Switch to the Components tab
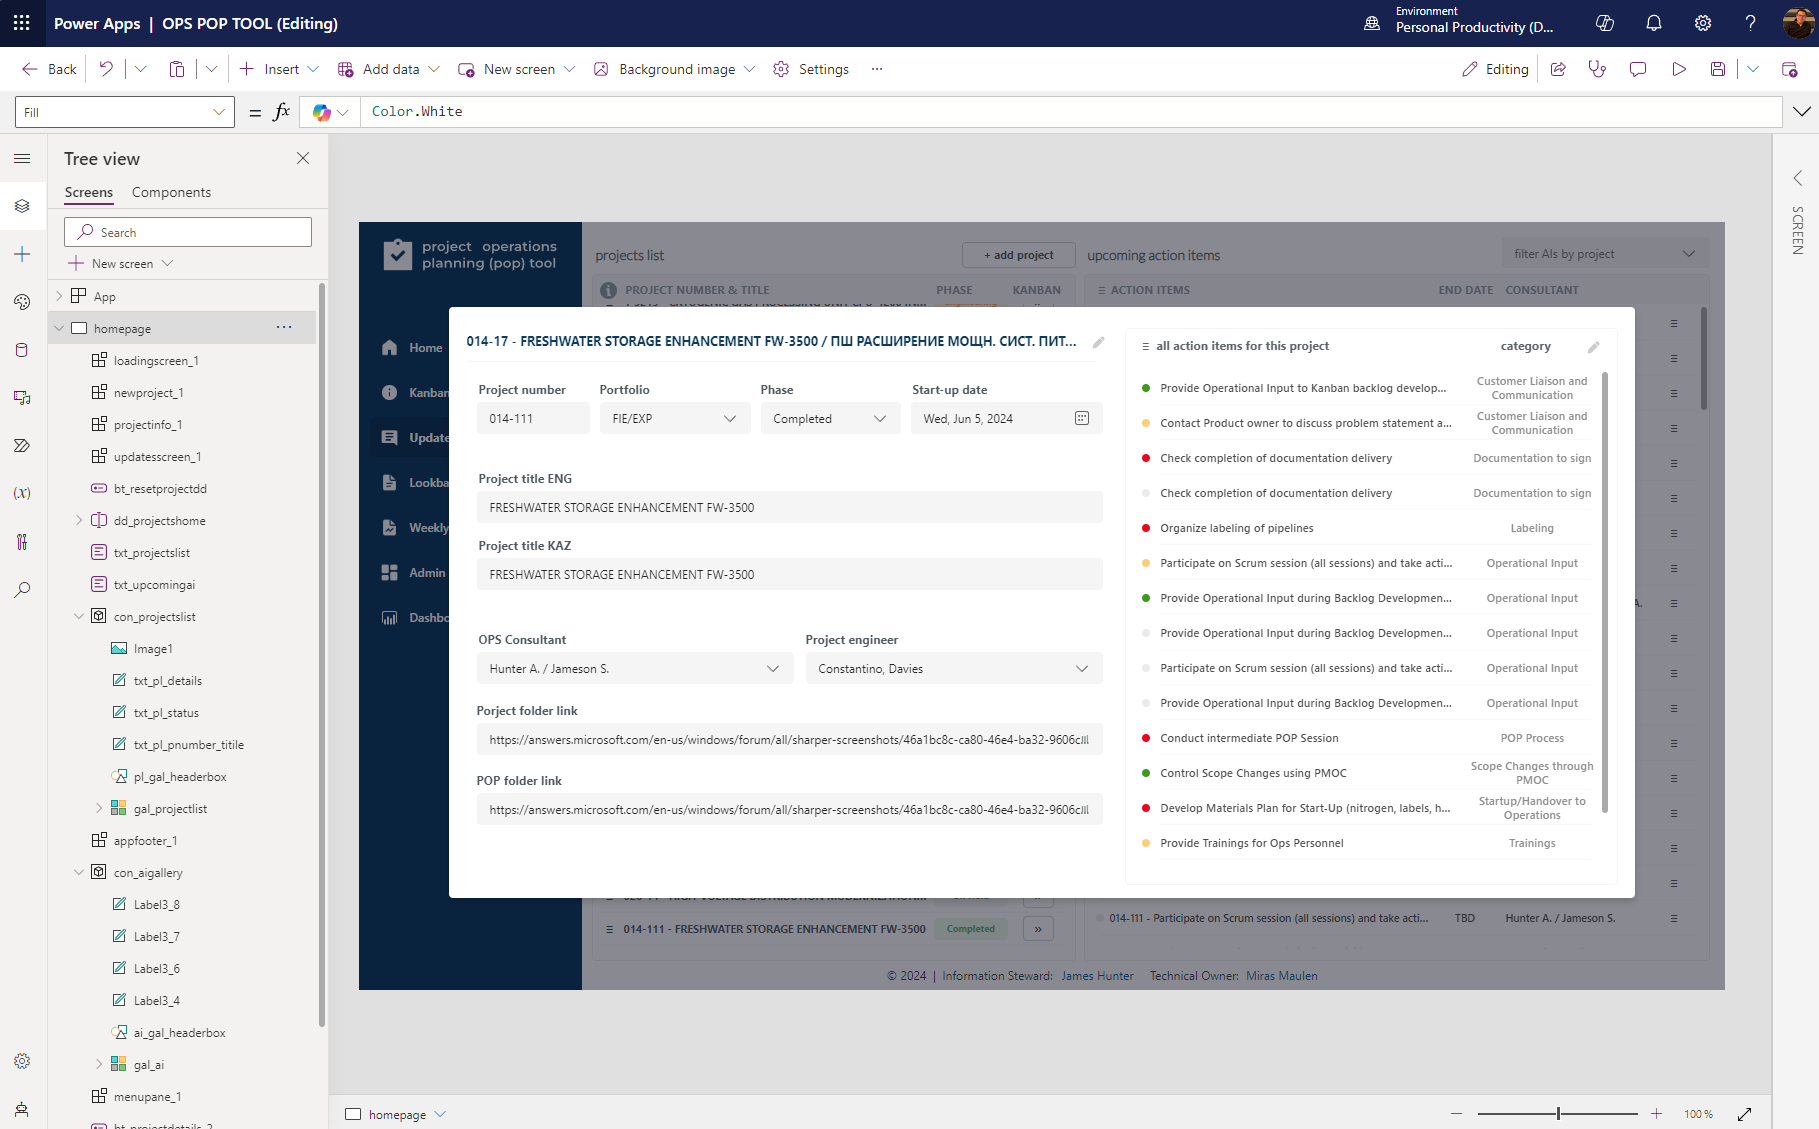Viewport: 1819px width, 1129px height. pos(170,192)
